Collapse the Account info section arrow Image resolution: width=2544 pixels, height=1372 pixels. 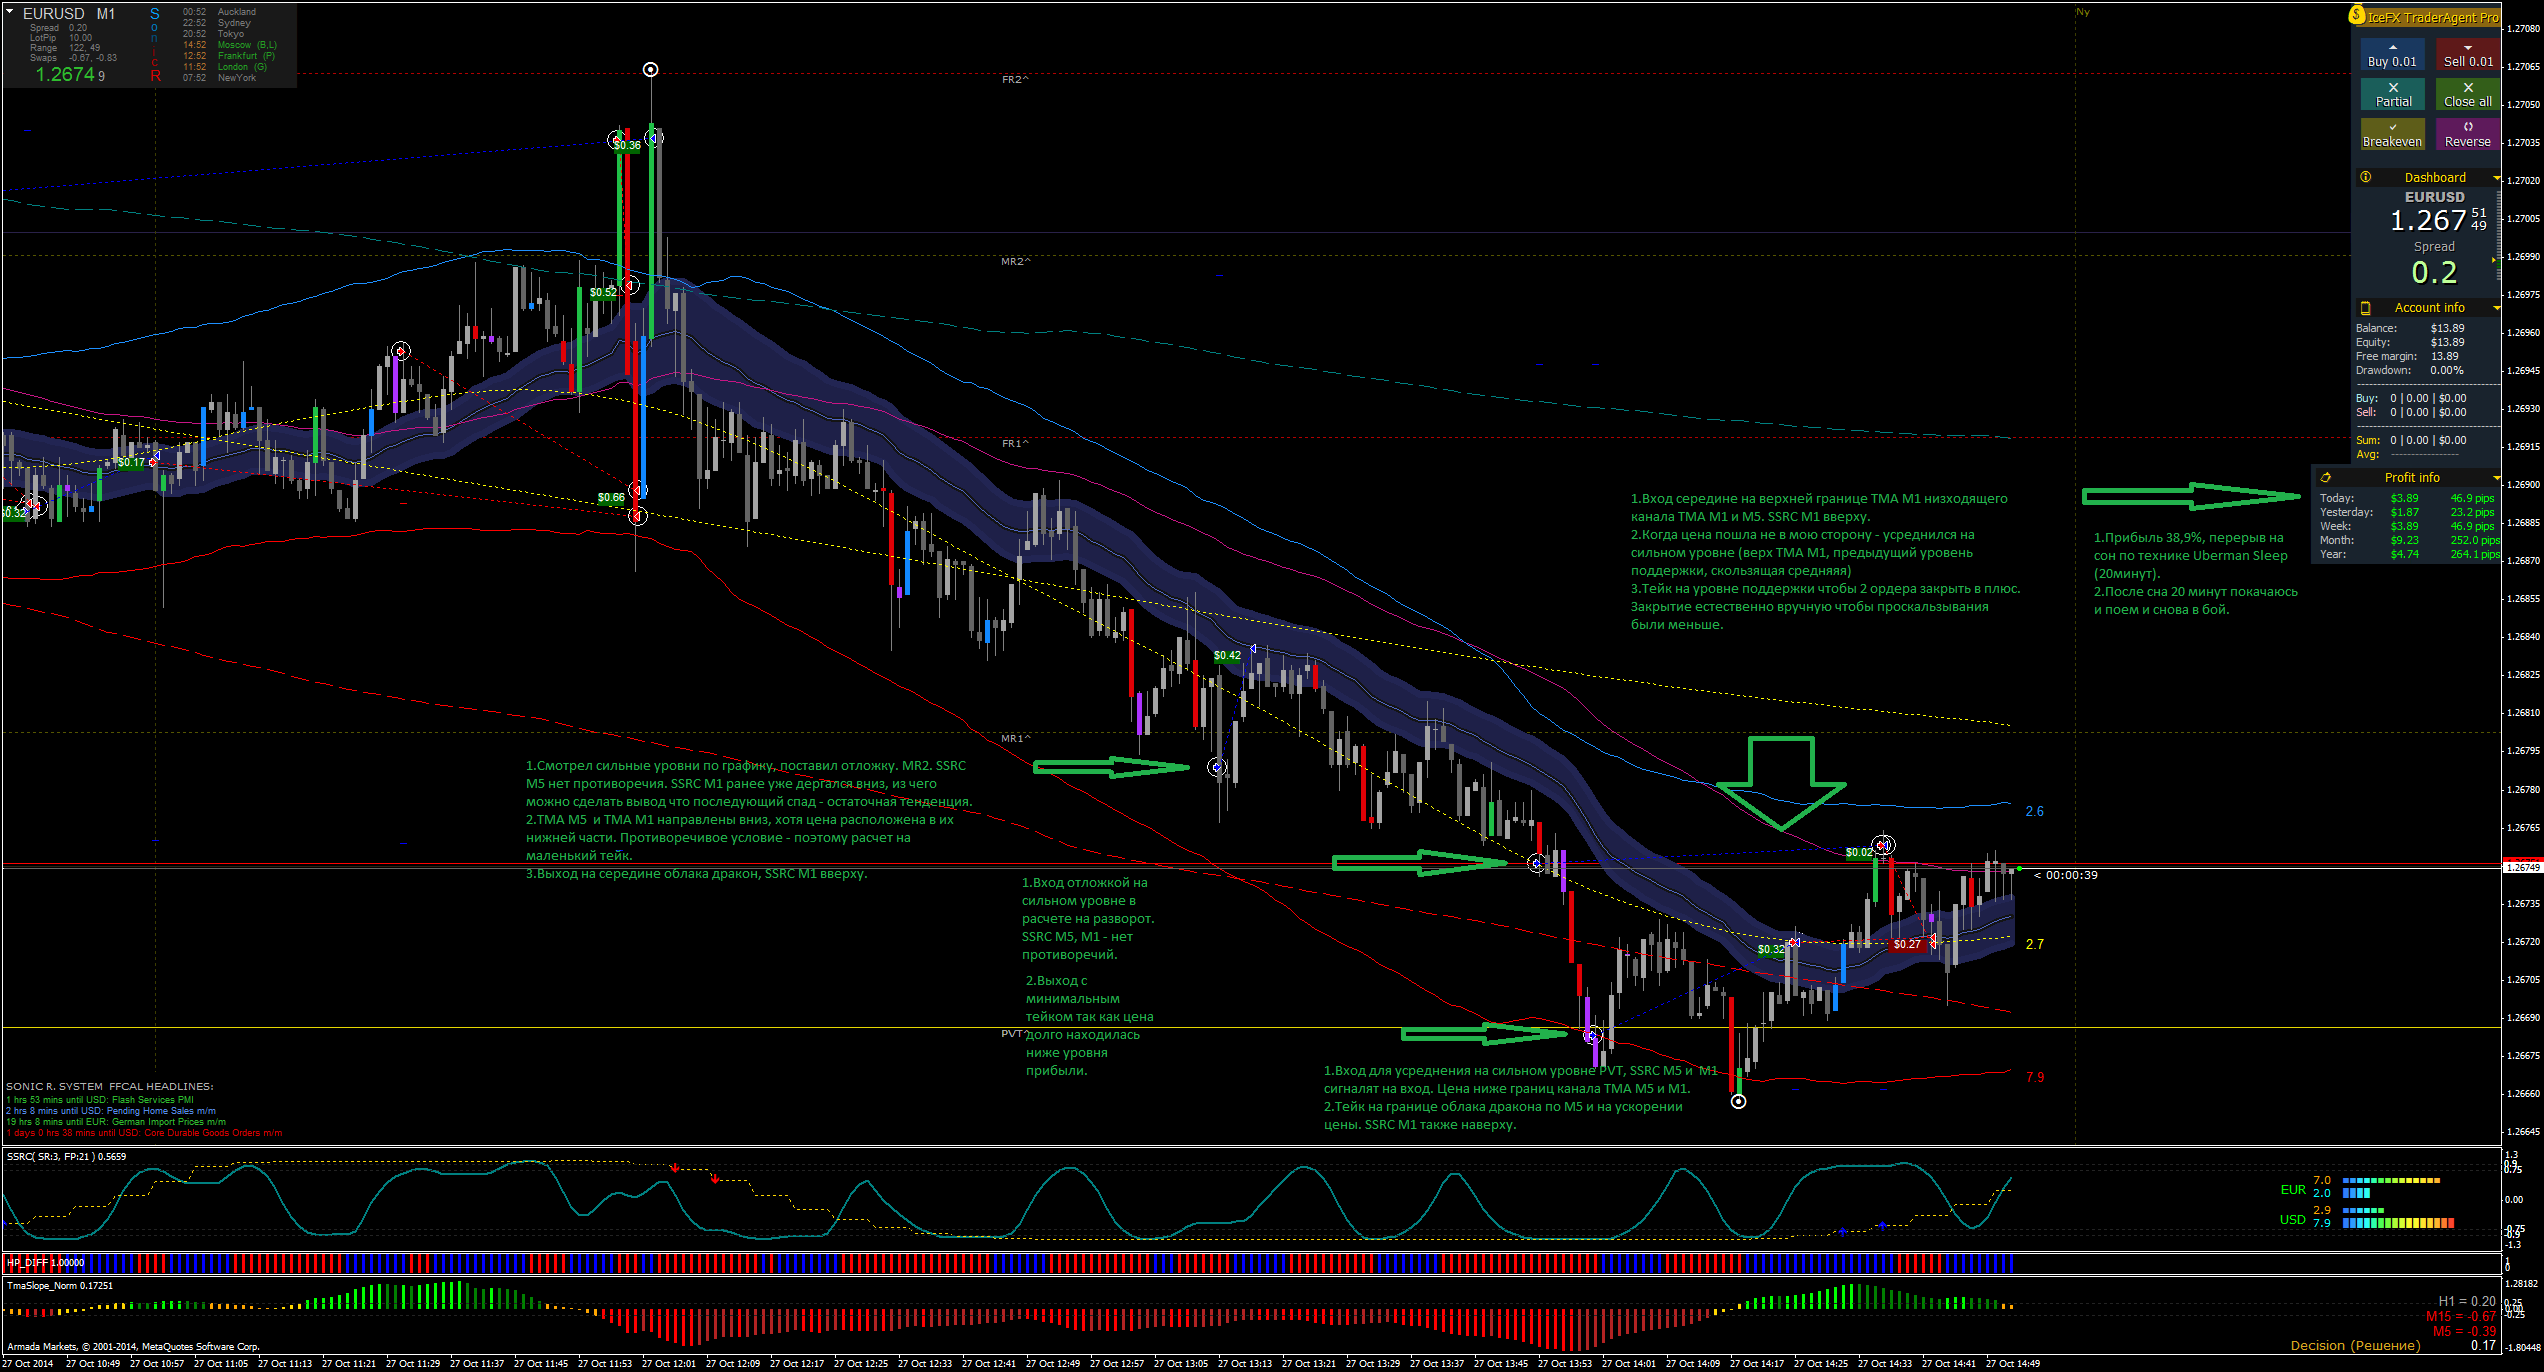pos(2496,308)
